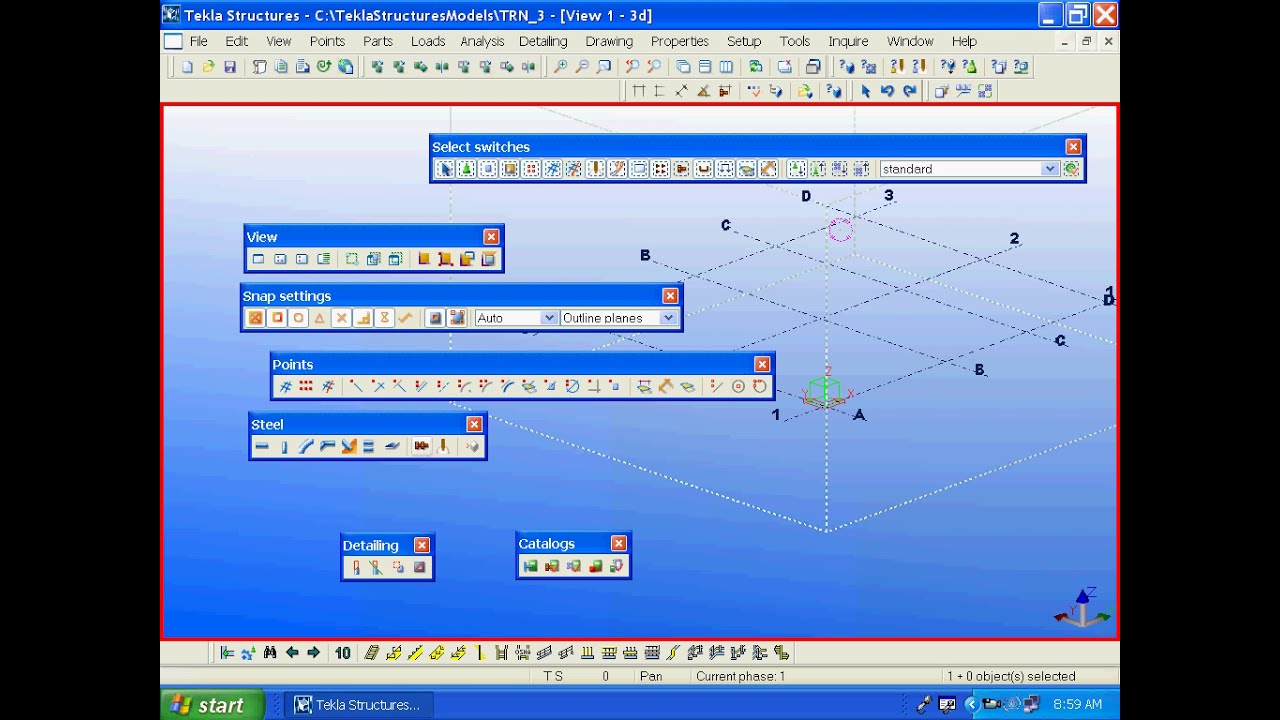Toggle snap to points in Snap settings

(255, 318)
